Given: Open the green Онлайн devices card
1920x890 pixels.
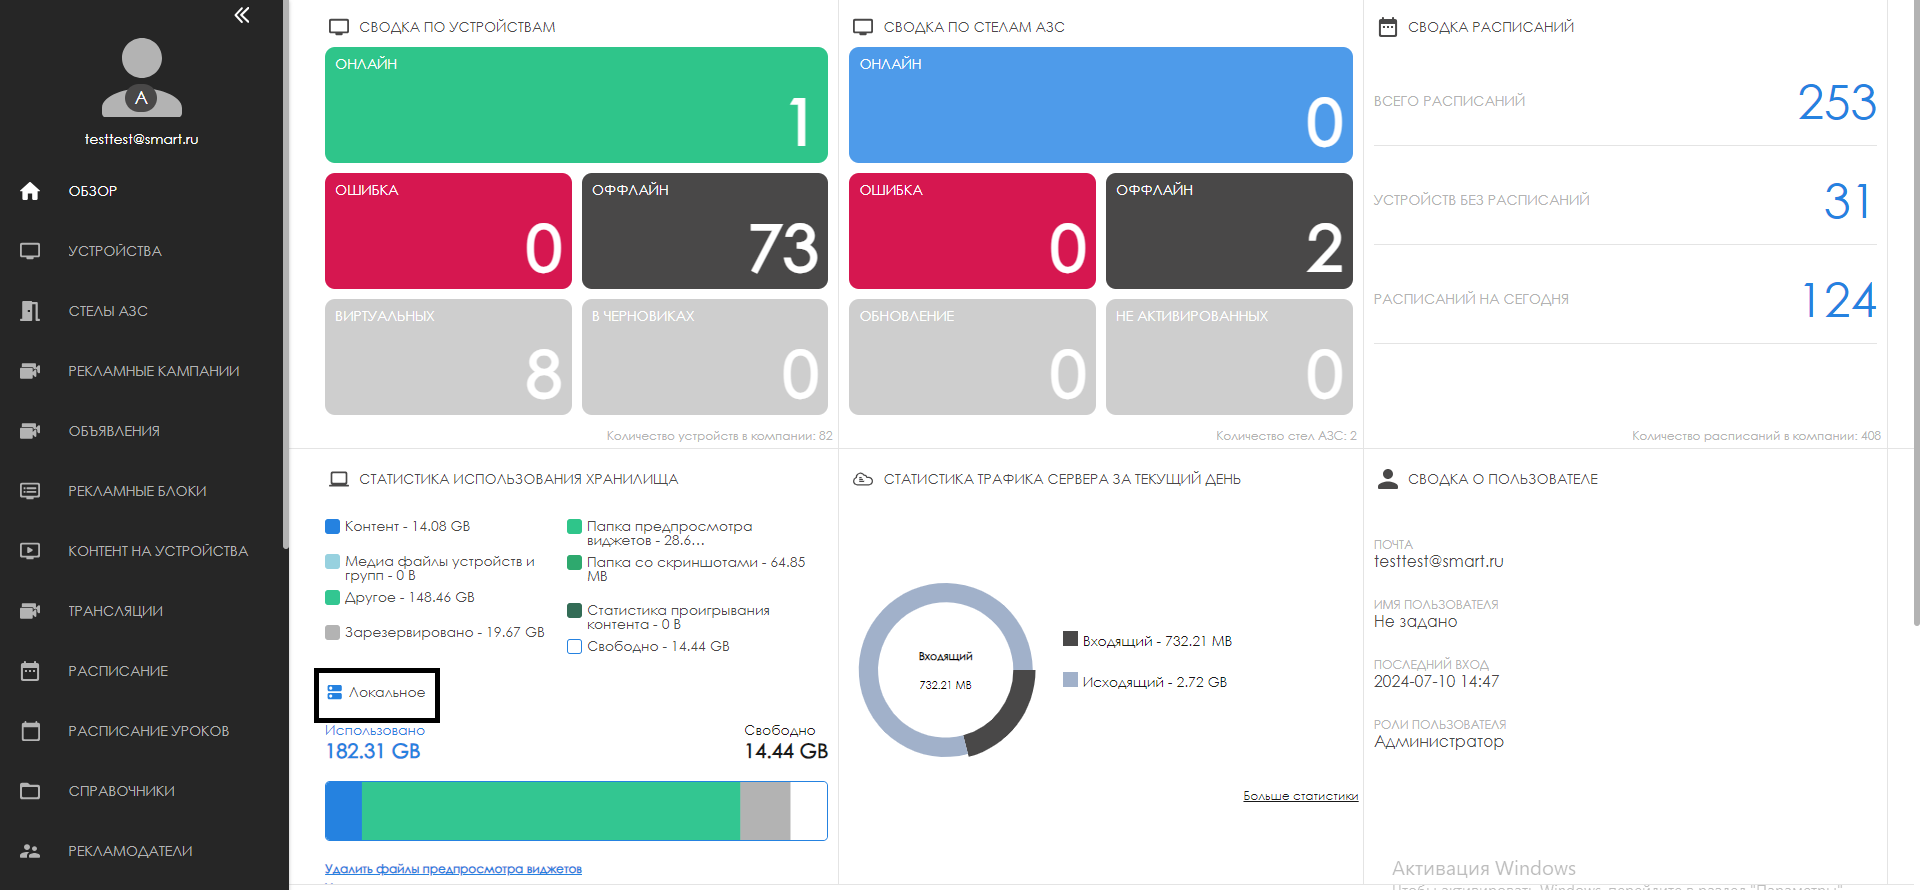Looking at the screenshot, I should [576, 105].
